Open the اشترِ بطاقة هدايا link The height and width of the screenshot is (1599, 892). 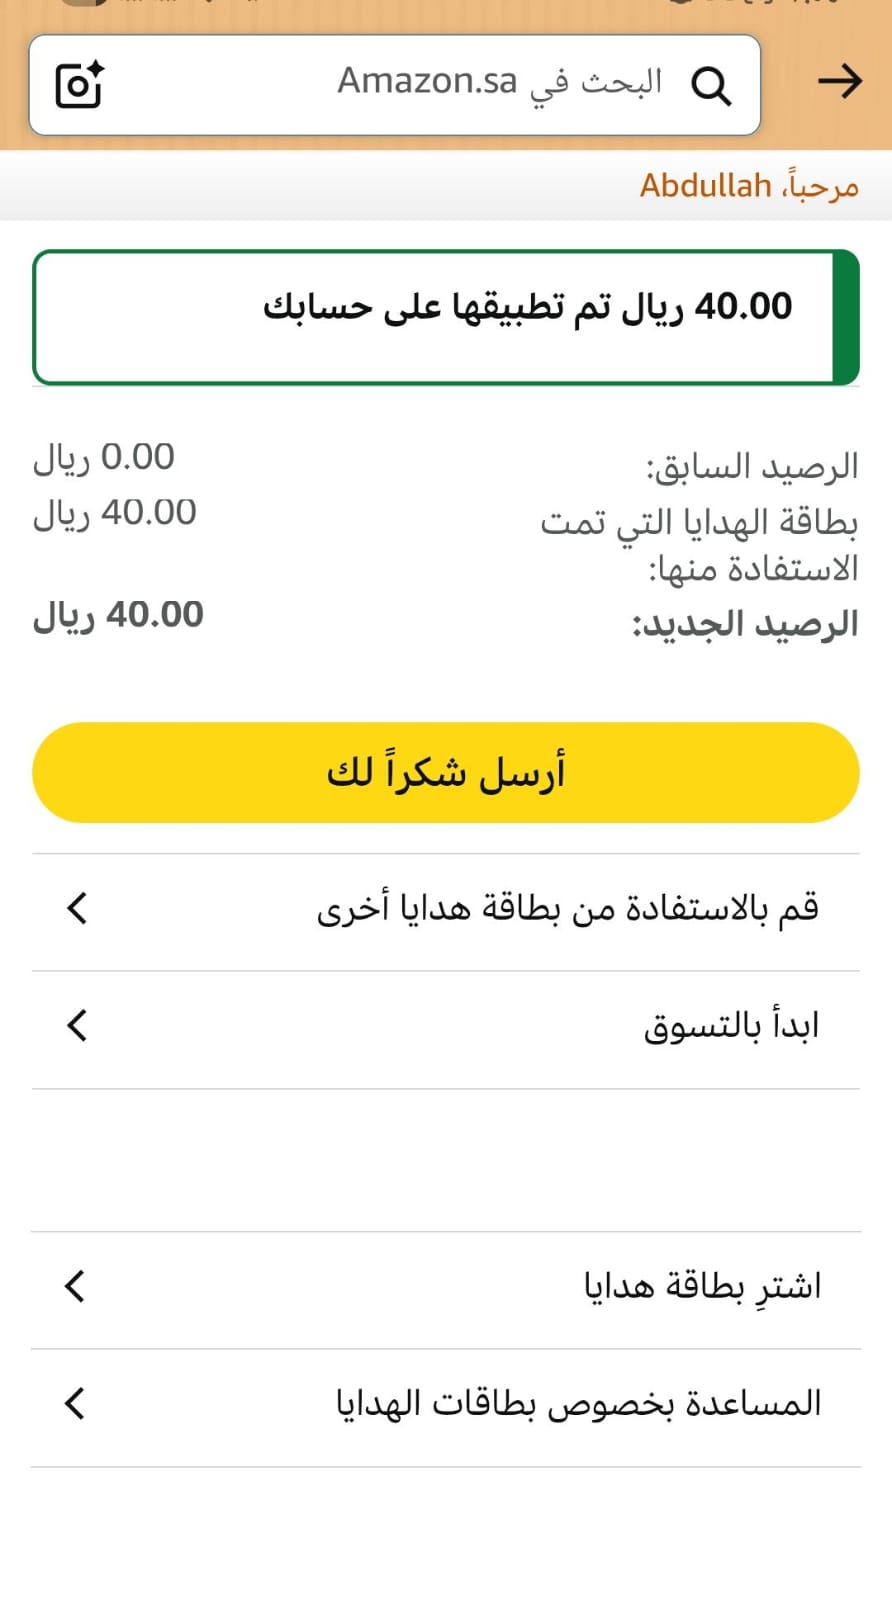click(702, 1286)
